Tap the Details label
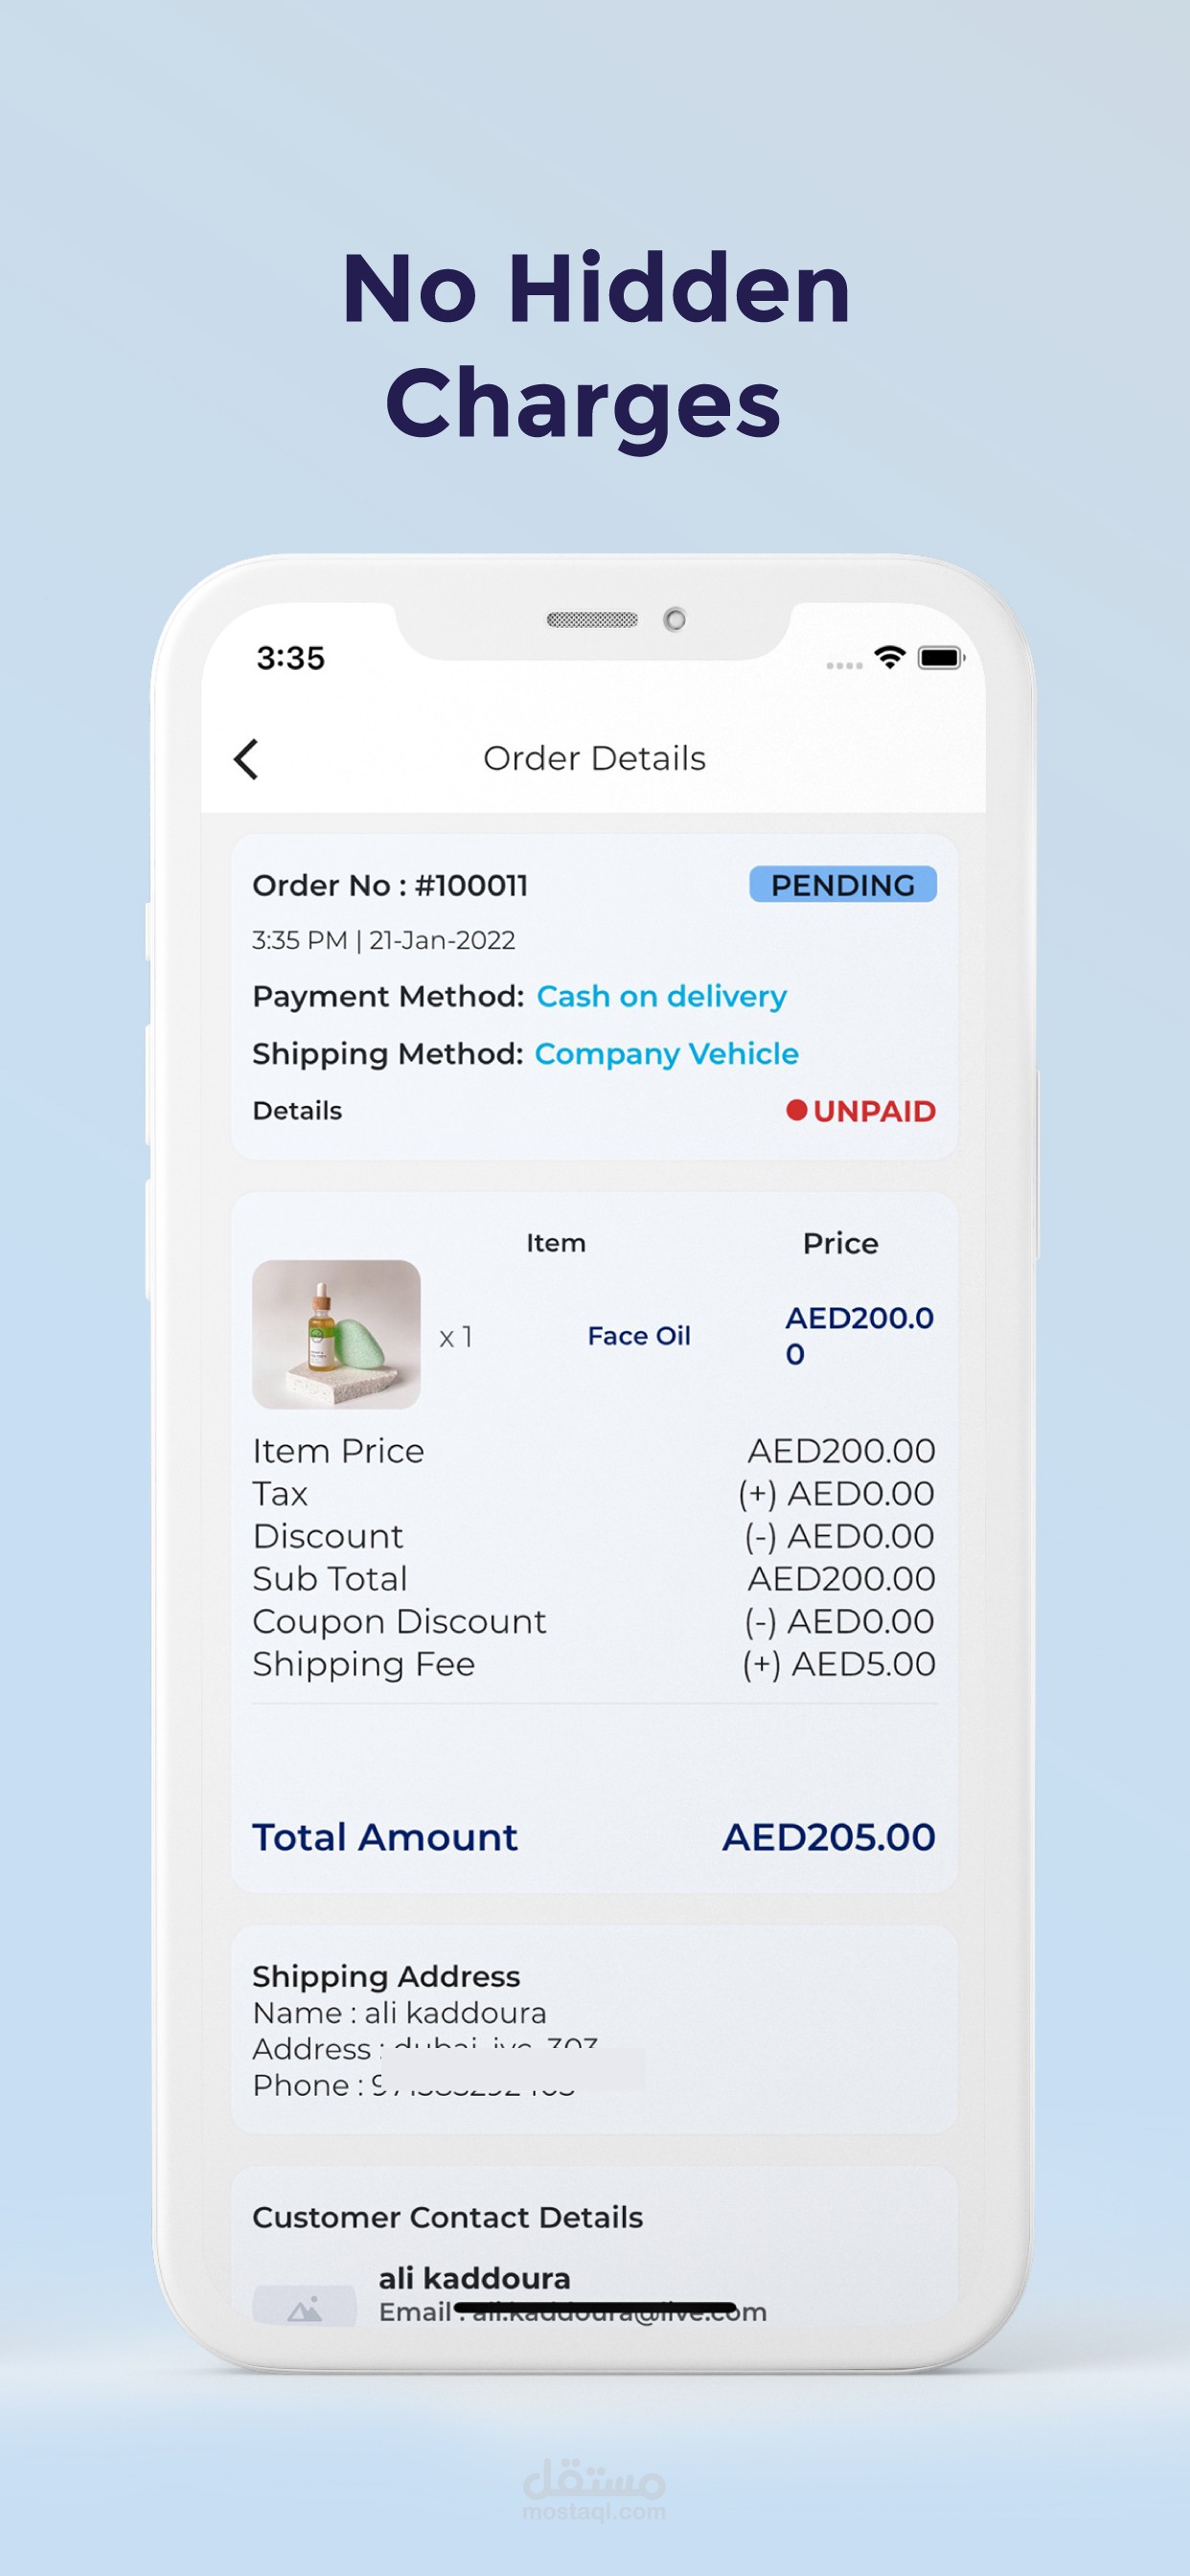 (x=297, y=1111)
